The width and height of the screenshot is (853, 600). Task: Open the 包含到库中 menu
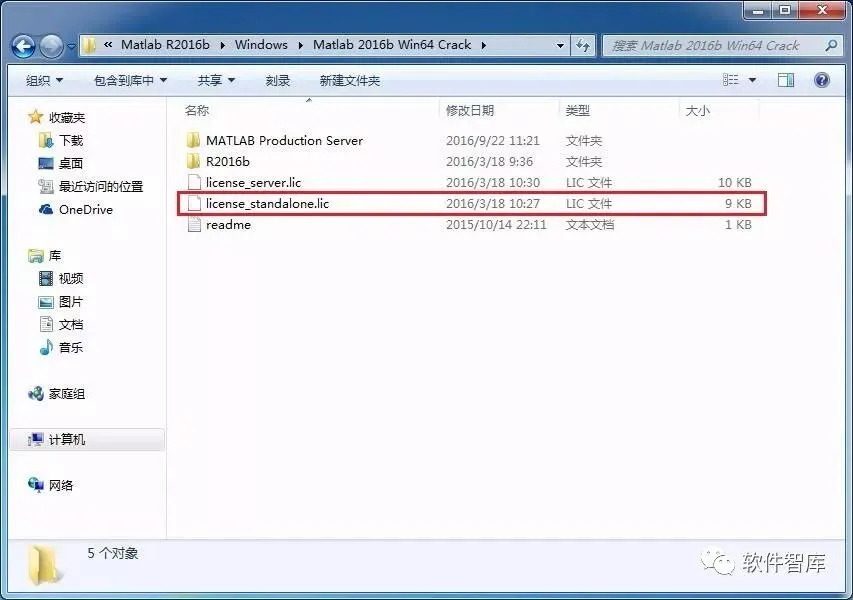(130, 81)
